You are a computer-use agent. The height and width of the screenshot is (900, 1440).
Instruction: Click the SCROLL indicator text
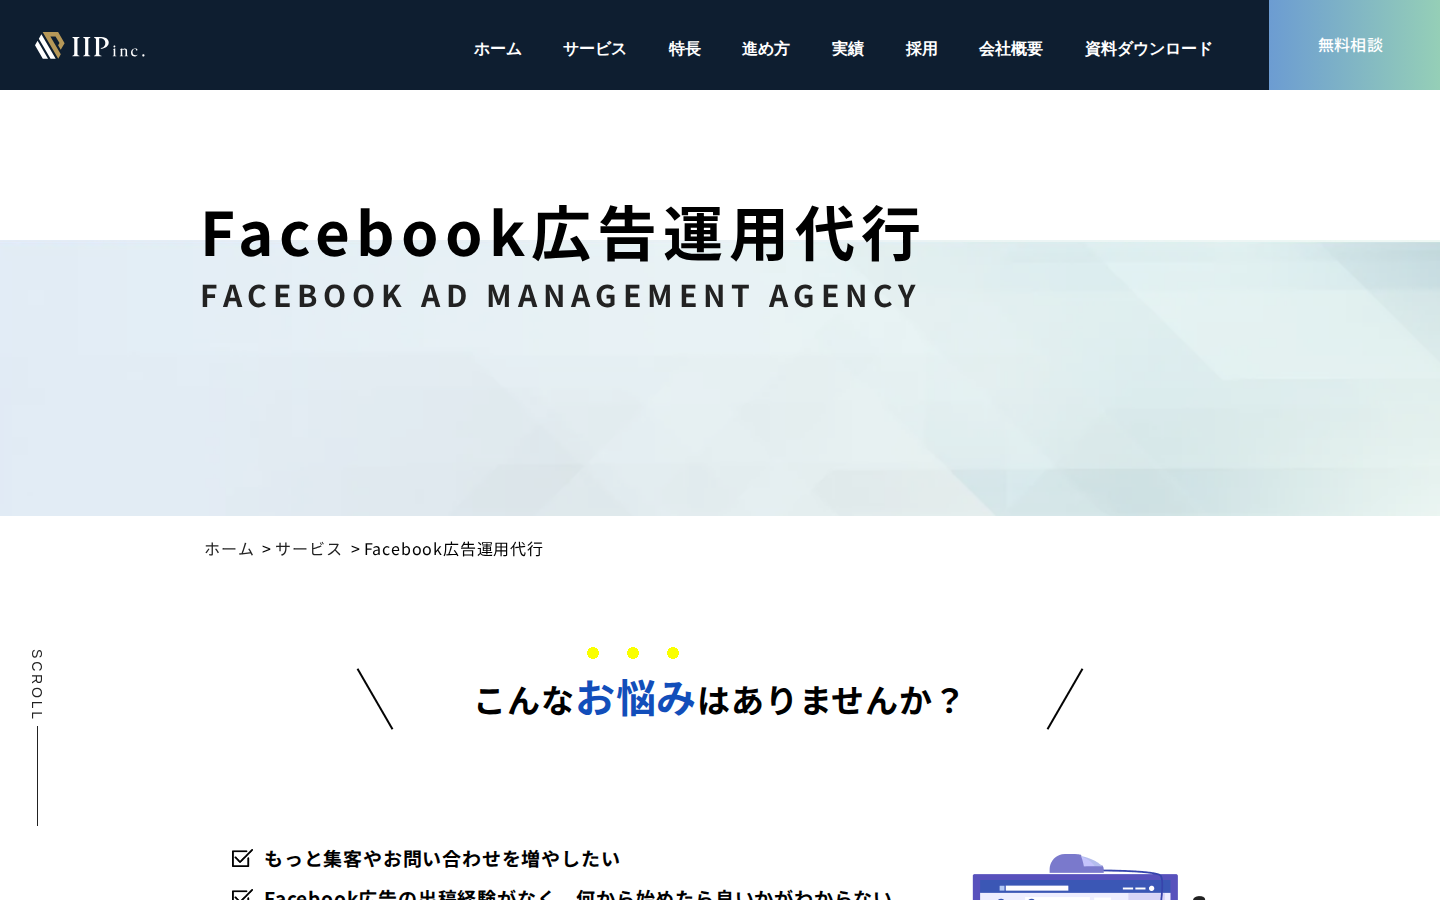point(37,685)
